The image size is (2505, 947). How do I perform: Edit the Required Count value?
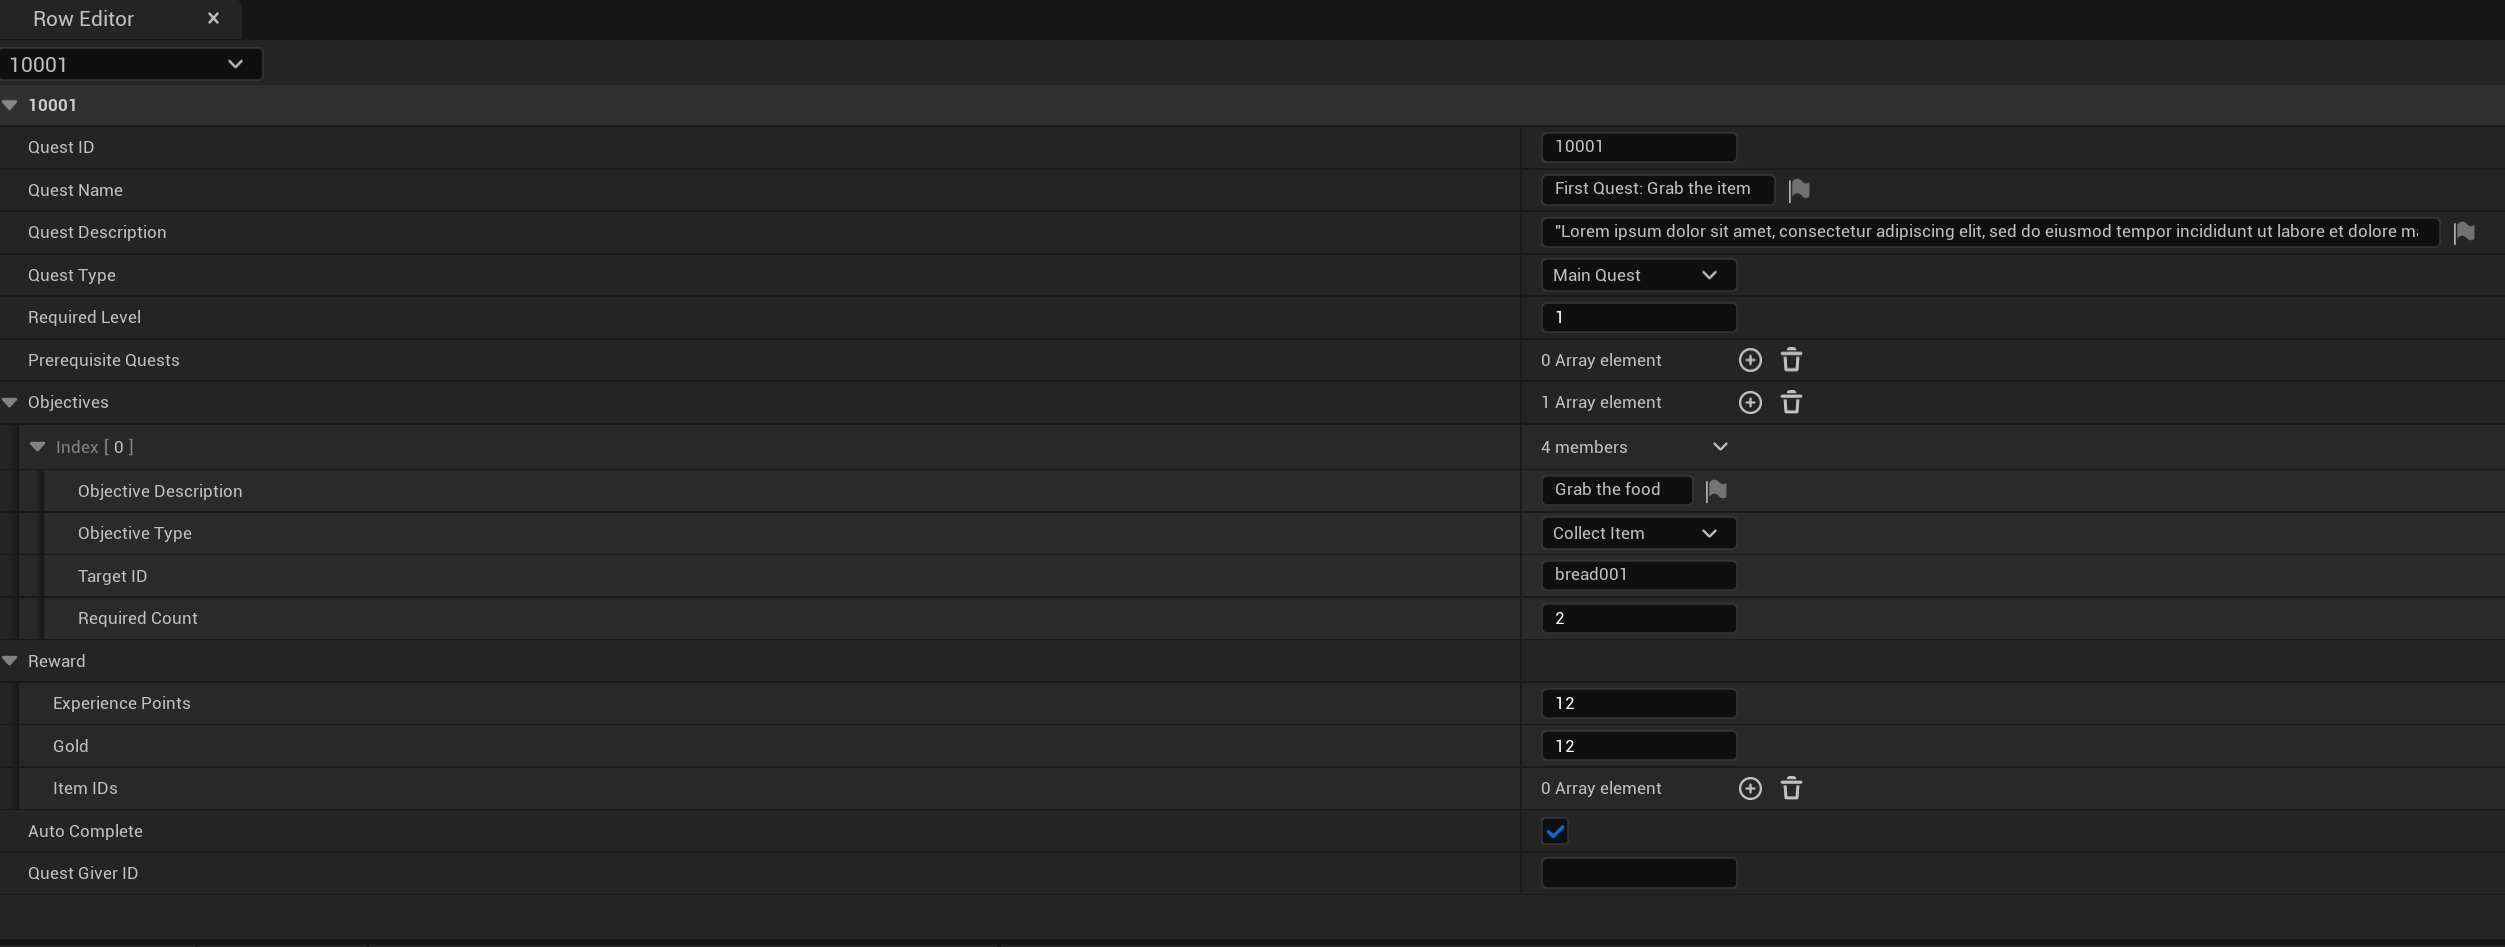pyautogui.click(x=1638, y=618)
